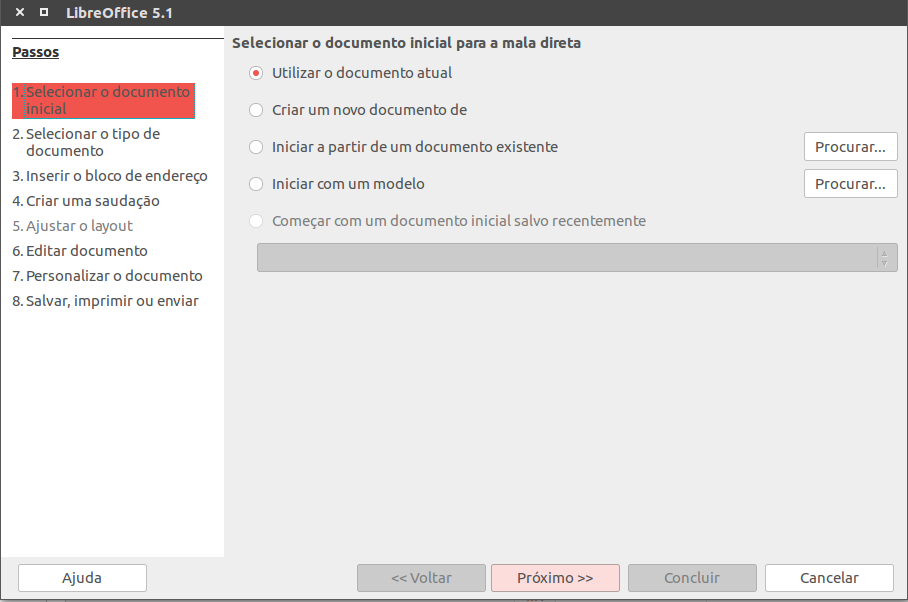This screenshot has height=602, width=908.
Task: Click the Ajuda help button
Action: click(x=82, y=578)
